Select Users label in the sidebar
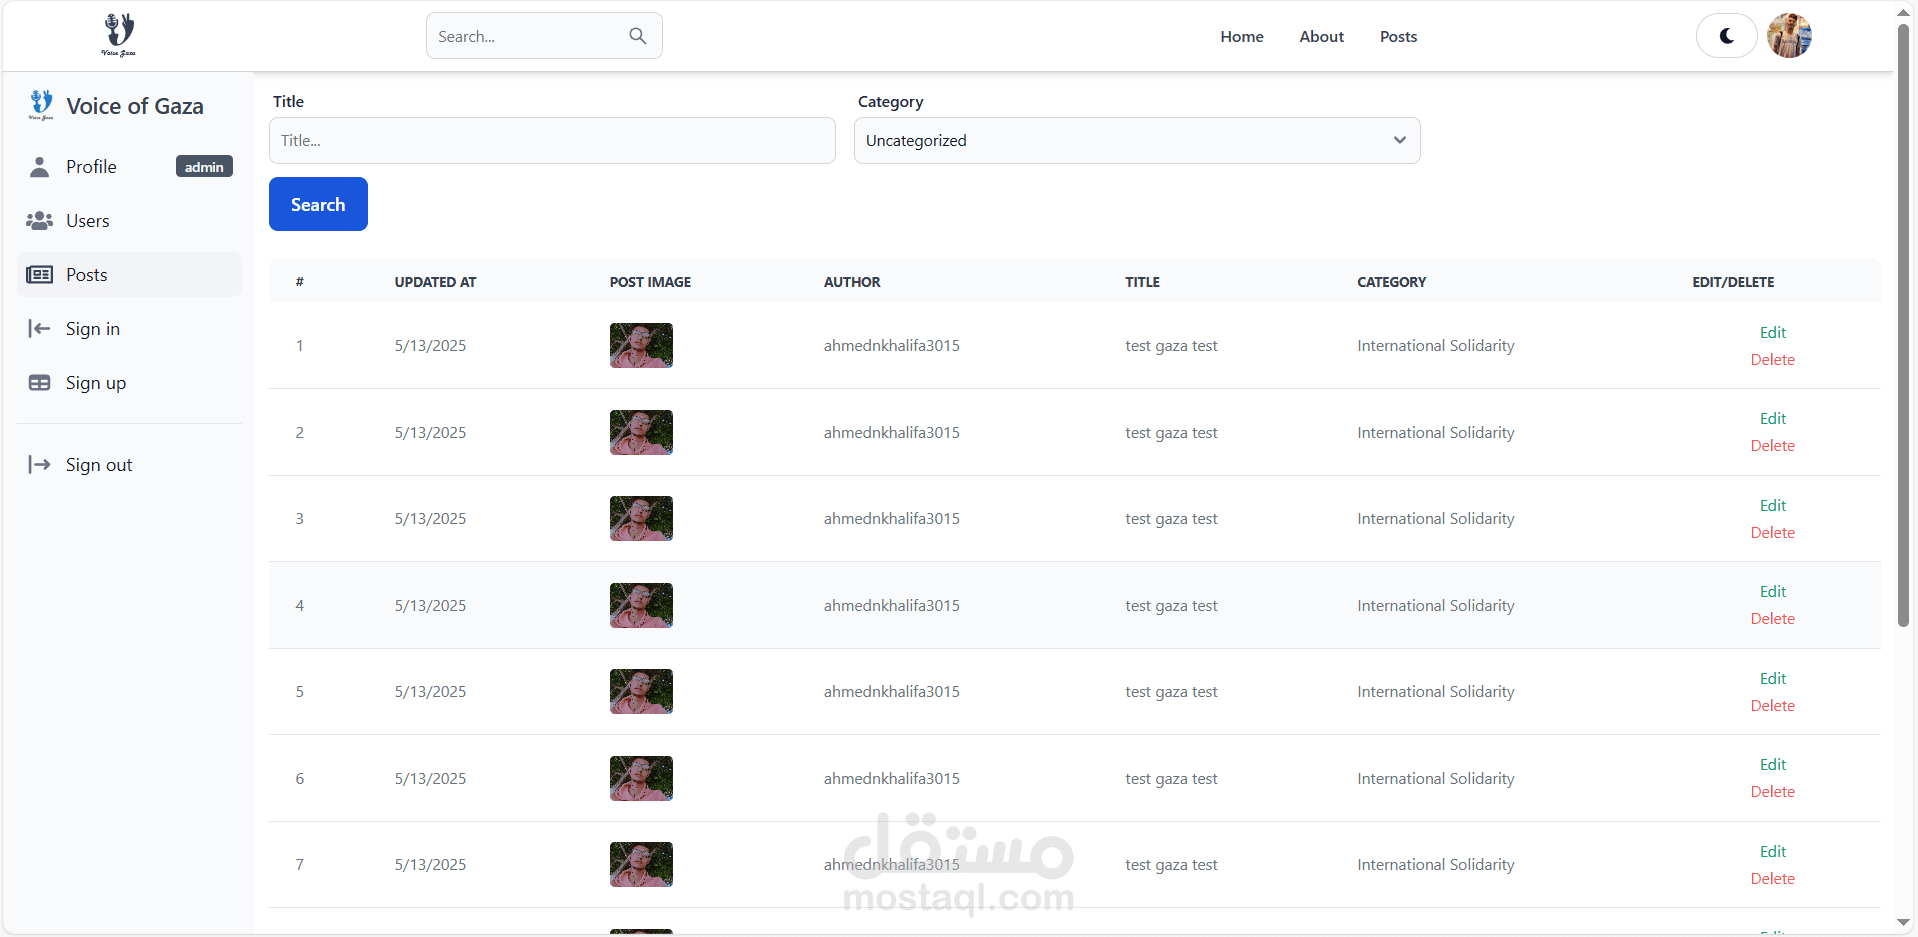The width and height of the screenshot is (1918, 937). click(88, 221)
